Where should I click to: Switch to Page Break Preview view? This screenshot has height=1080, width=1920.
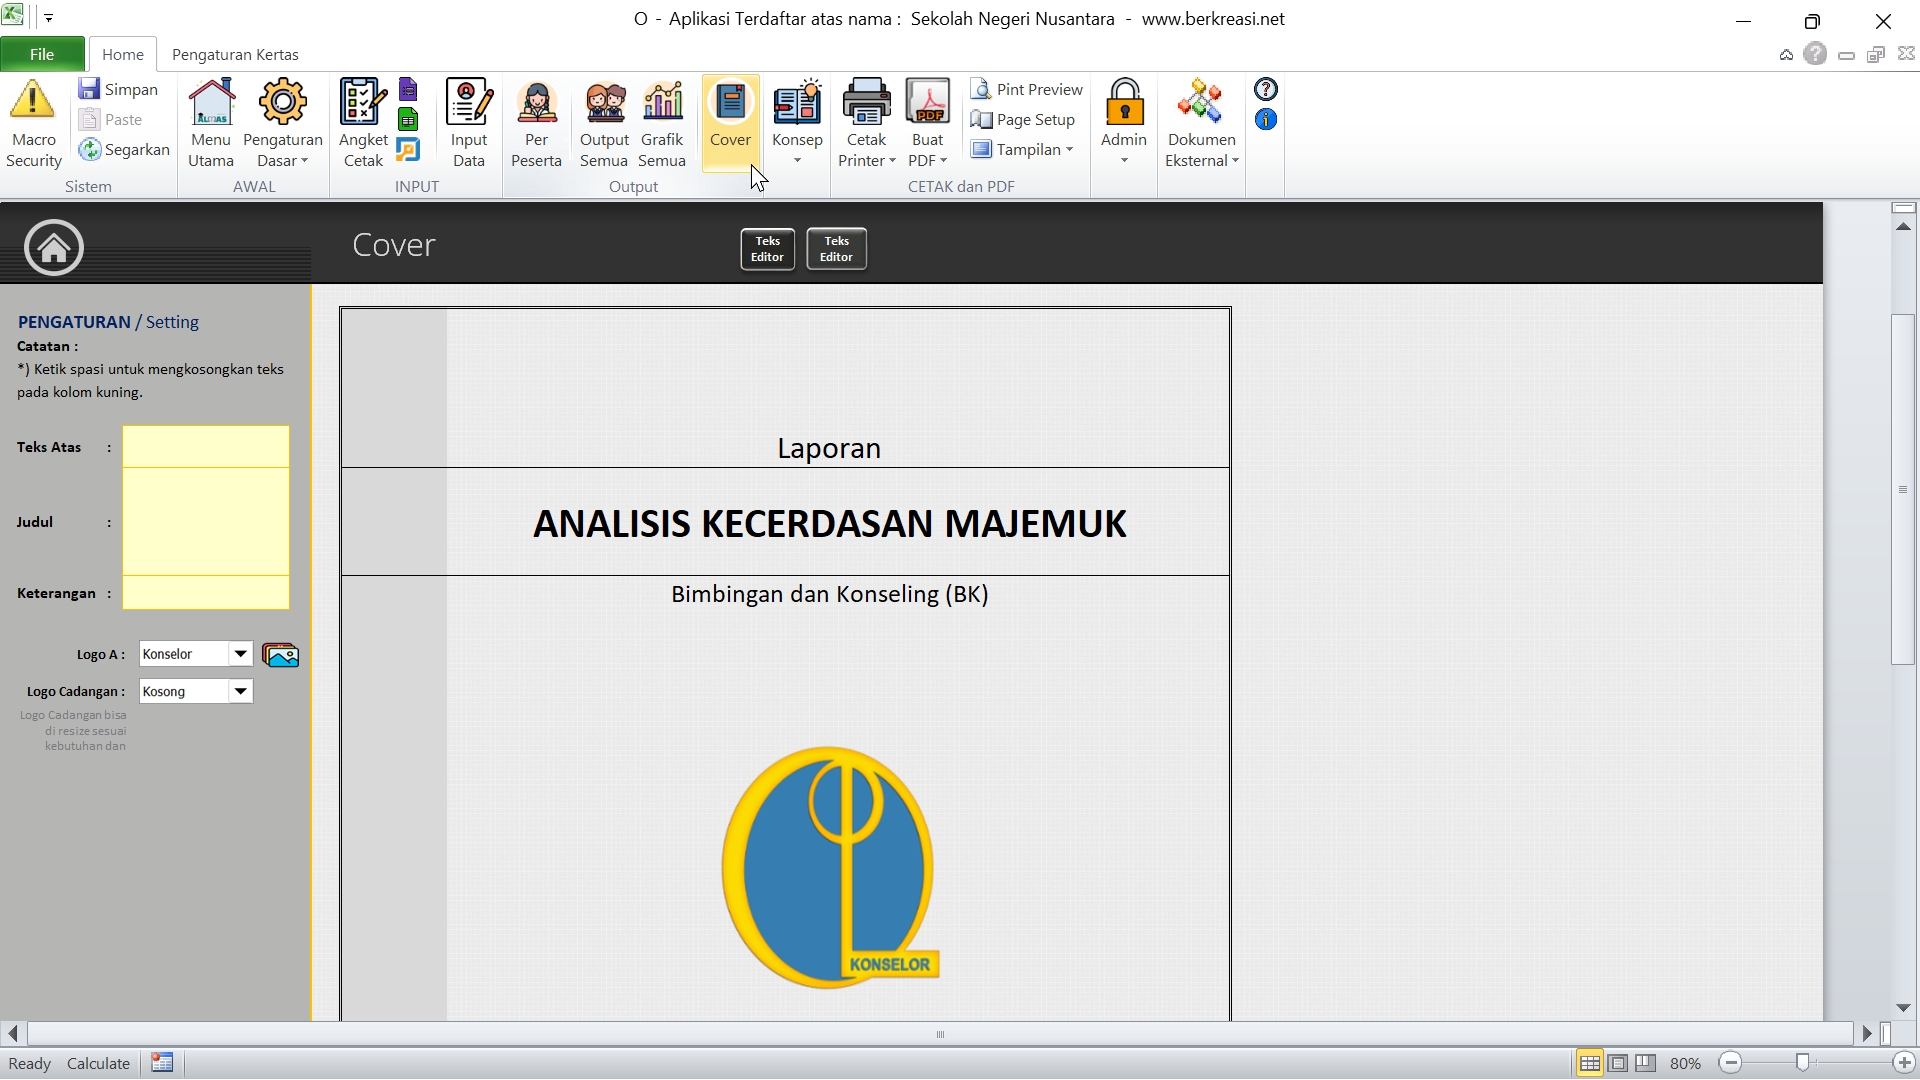[1646, 1063]
